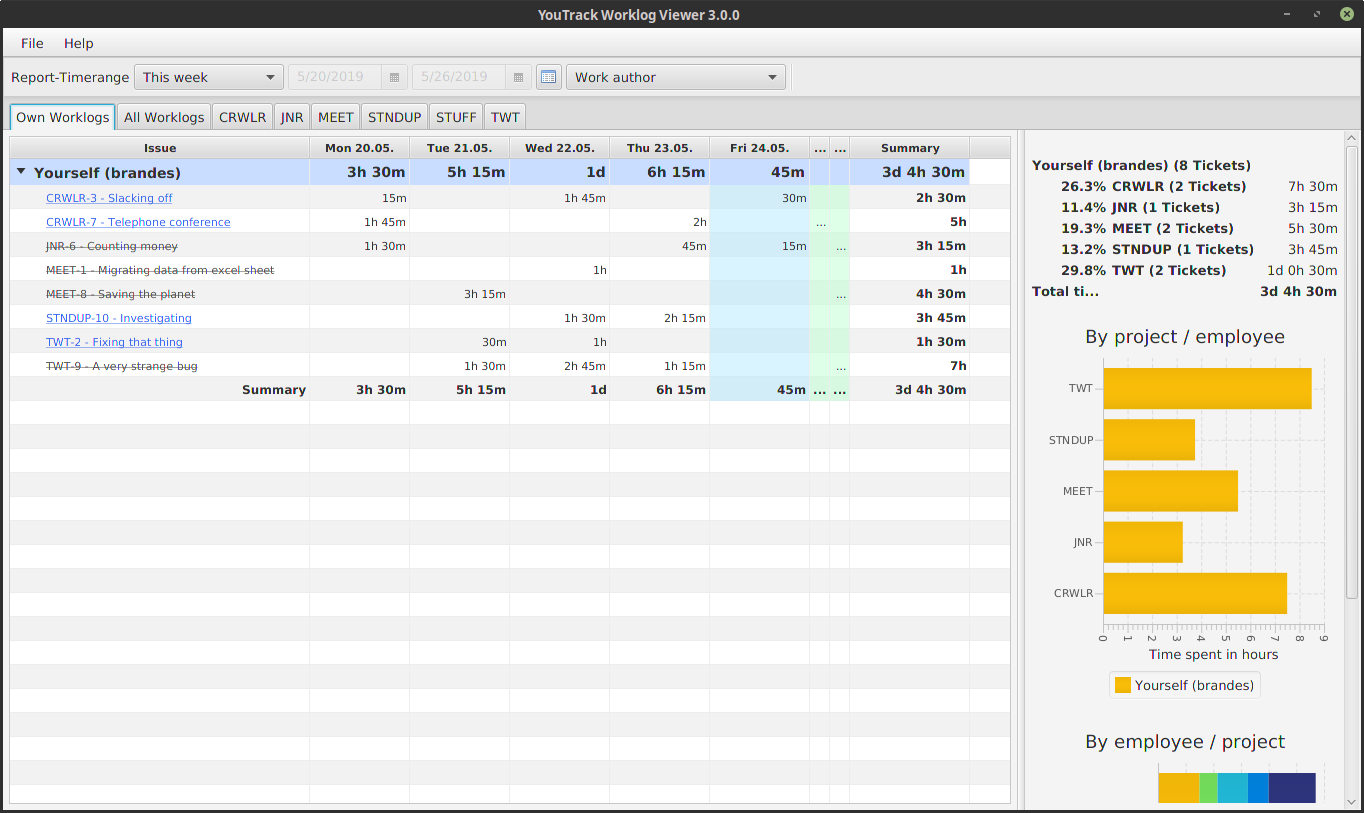Switch to the JNR tab

[x=292, y=117]
